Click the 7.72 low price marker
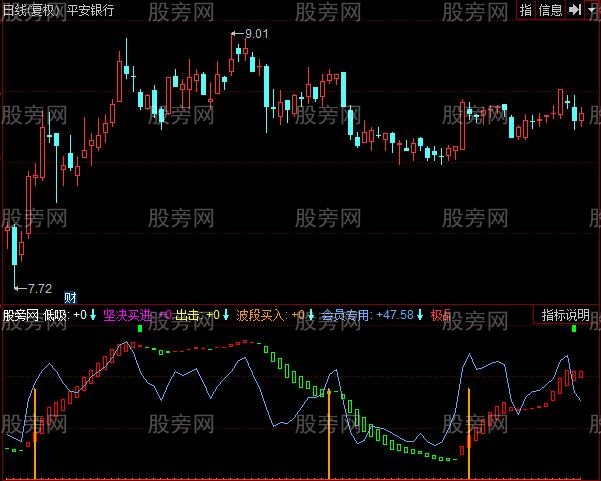 pyautogui.click(x=38, y=288)
